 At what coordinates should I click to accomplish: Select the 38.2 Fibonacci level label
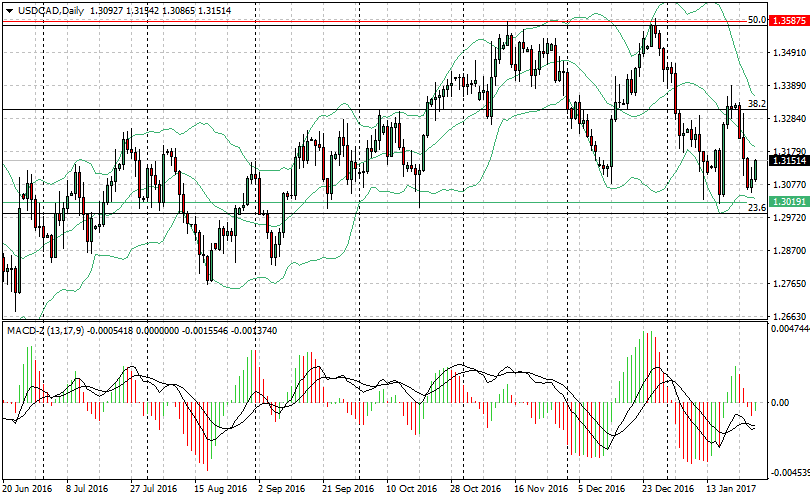click(x=757, y=104)
